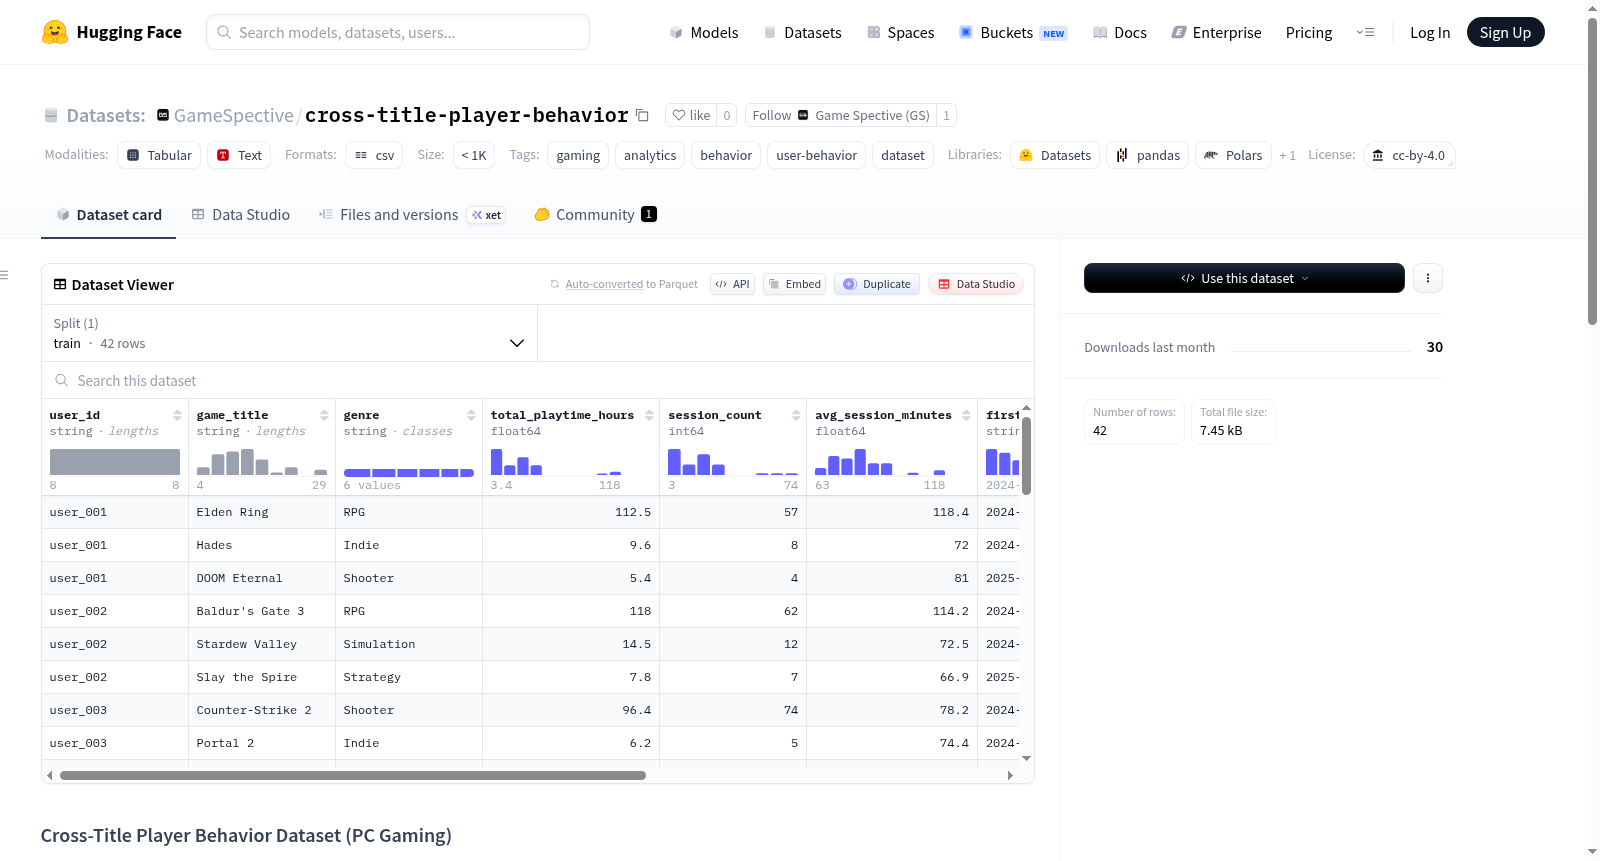Screen dimensions: 1600x861
Task: Like this dataset
Action: 691,115
